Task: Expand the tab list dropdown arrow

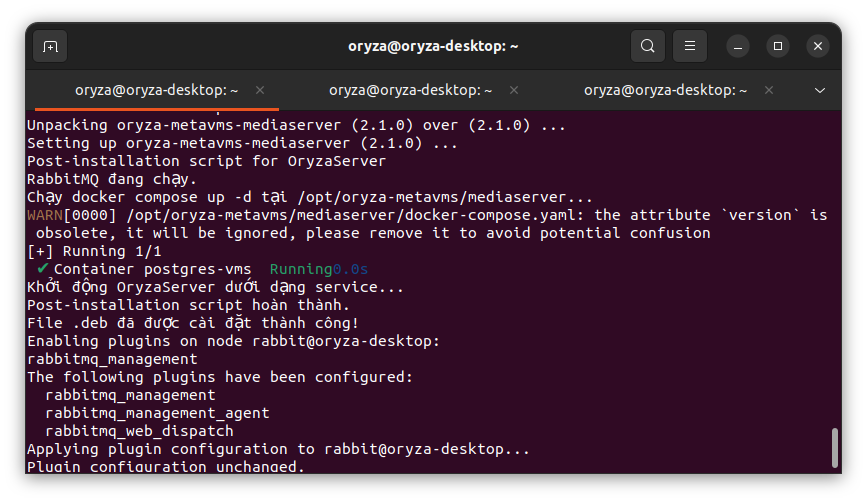Action: coord(819,90)
